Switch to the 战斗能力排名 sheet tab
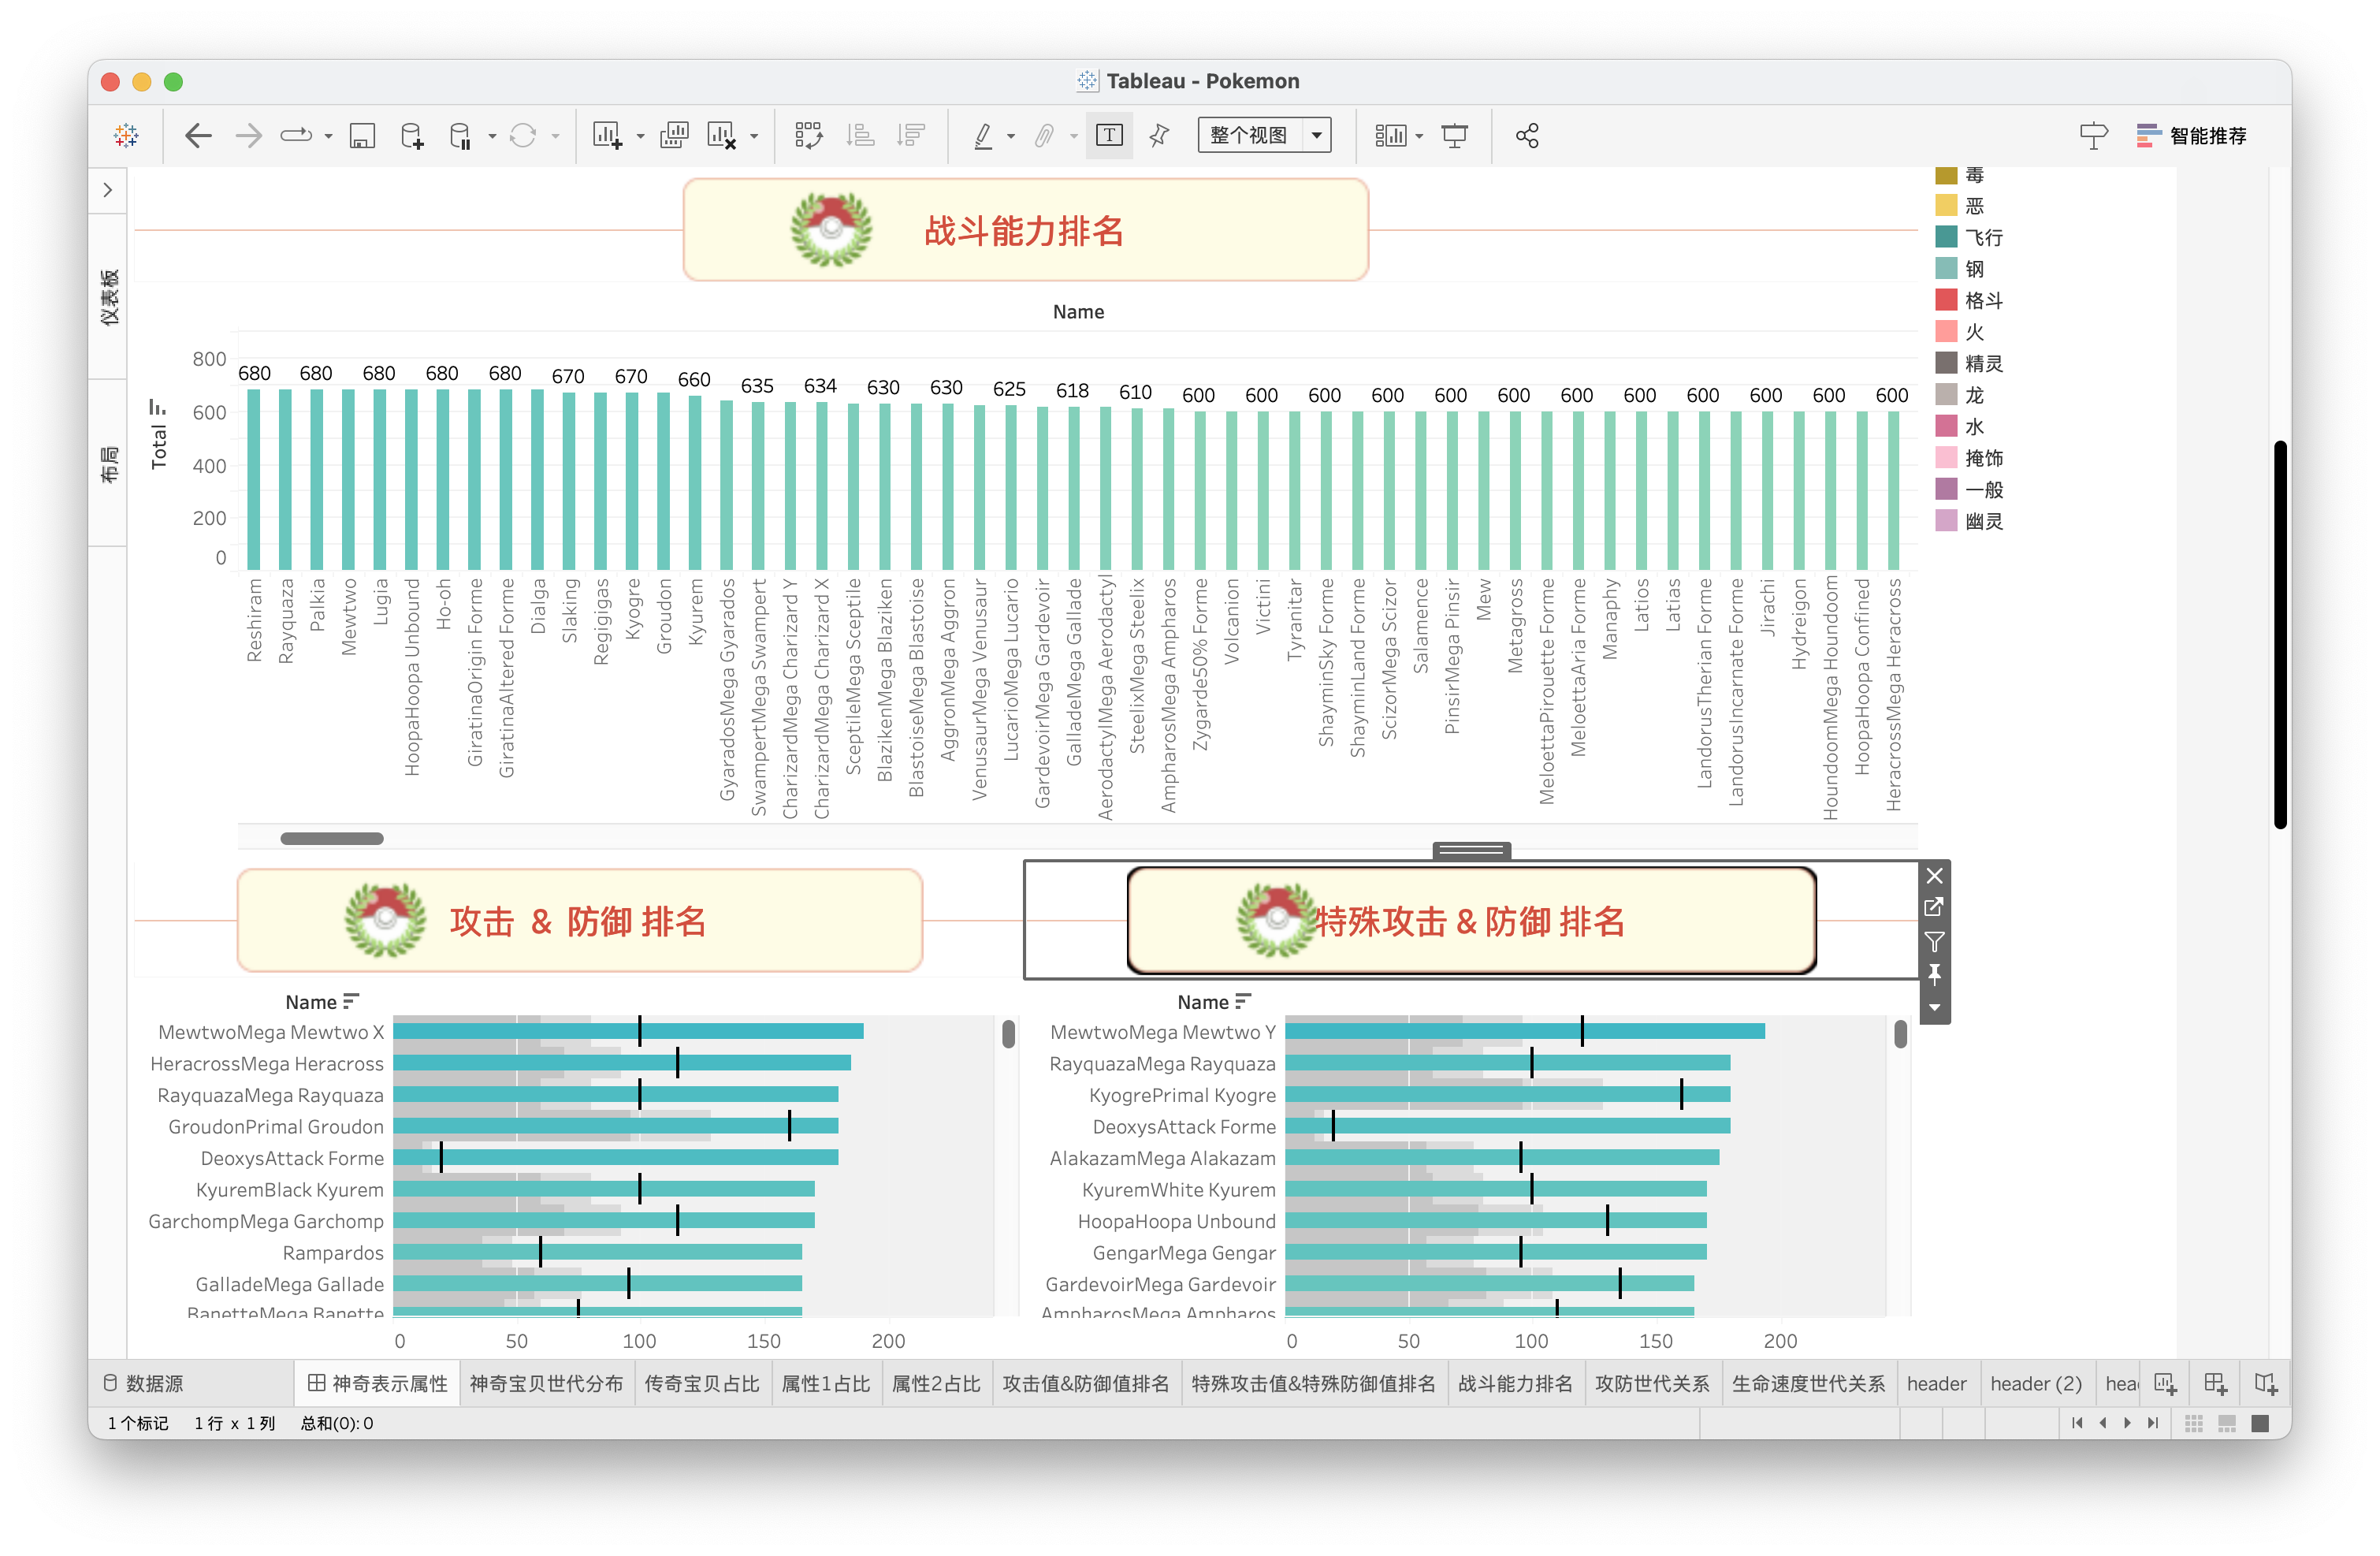 click(1516, 1383)
